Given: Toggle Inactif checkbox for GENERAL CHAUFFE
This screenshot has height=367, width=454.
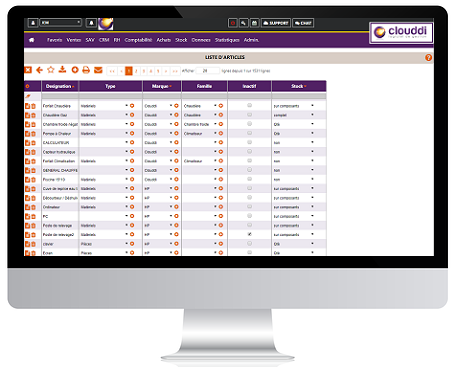Looking at the screenshot, I should (x=249, y=170).
